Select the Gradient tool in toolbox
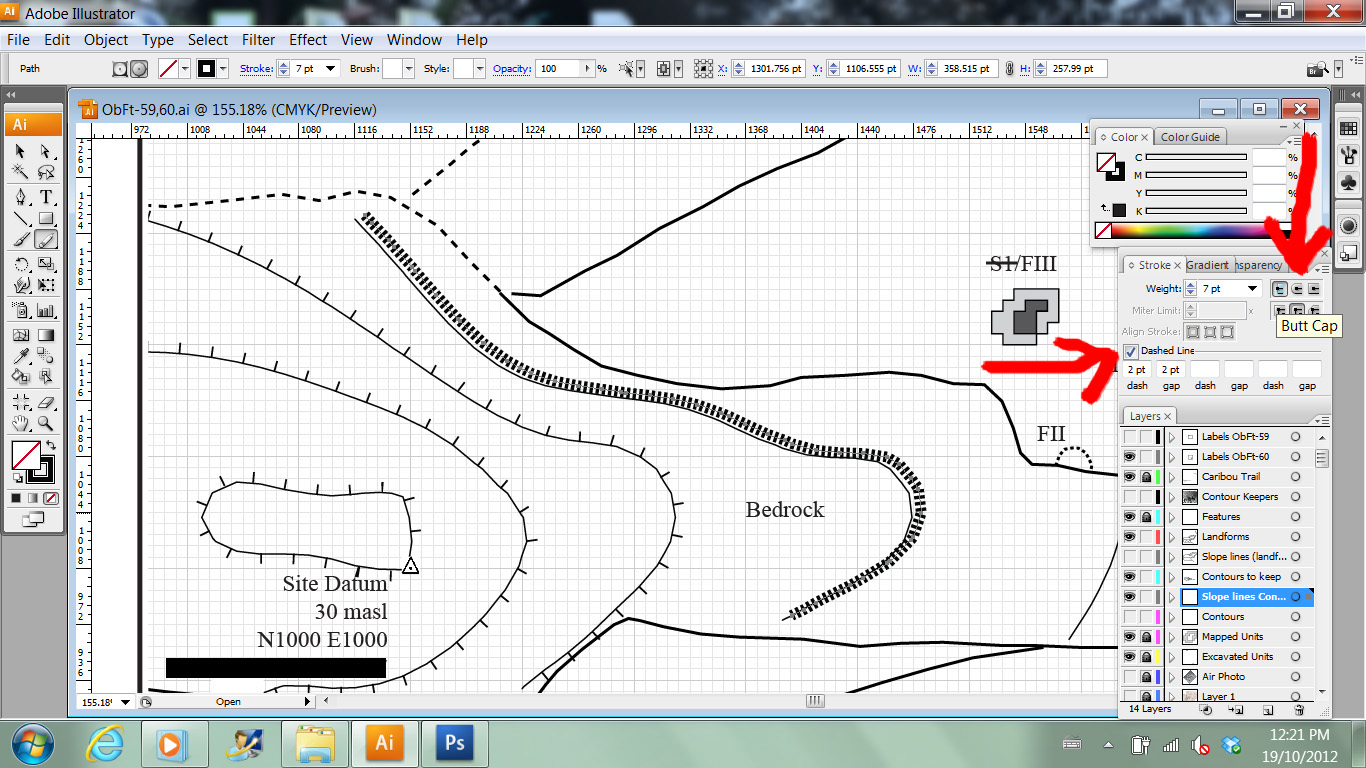1366x768 pixels. click(46, 334)
